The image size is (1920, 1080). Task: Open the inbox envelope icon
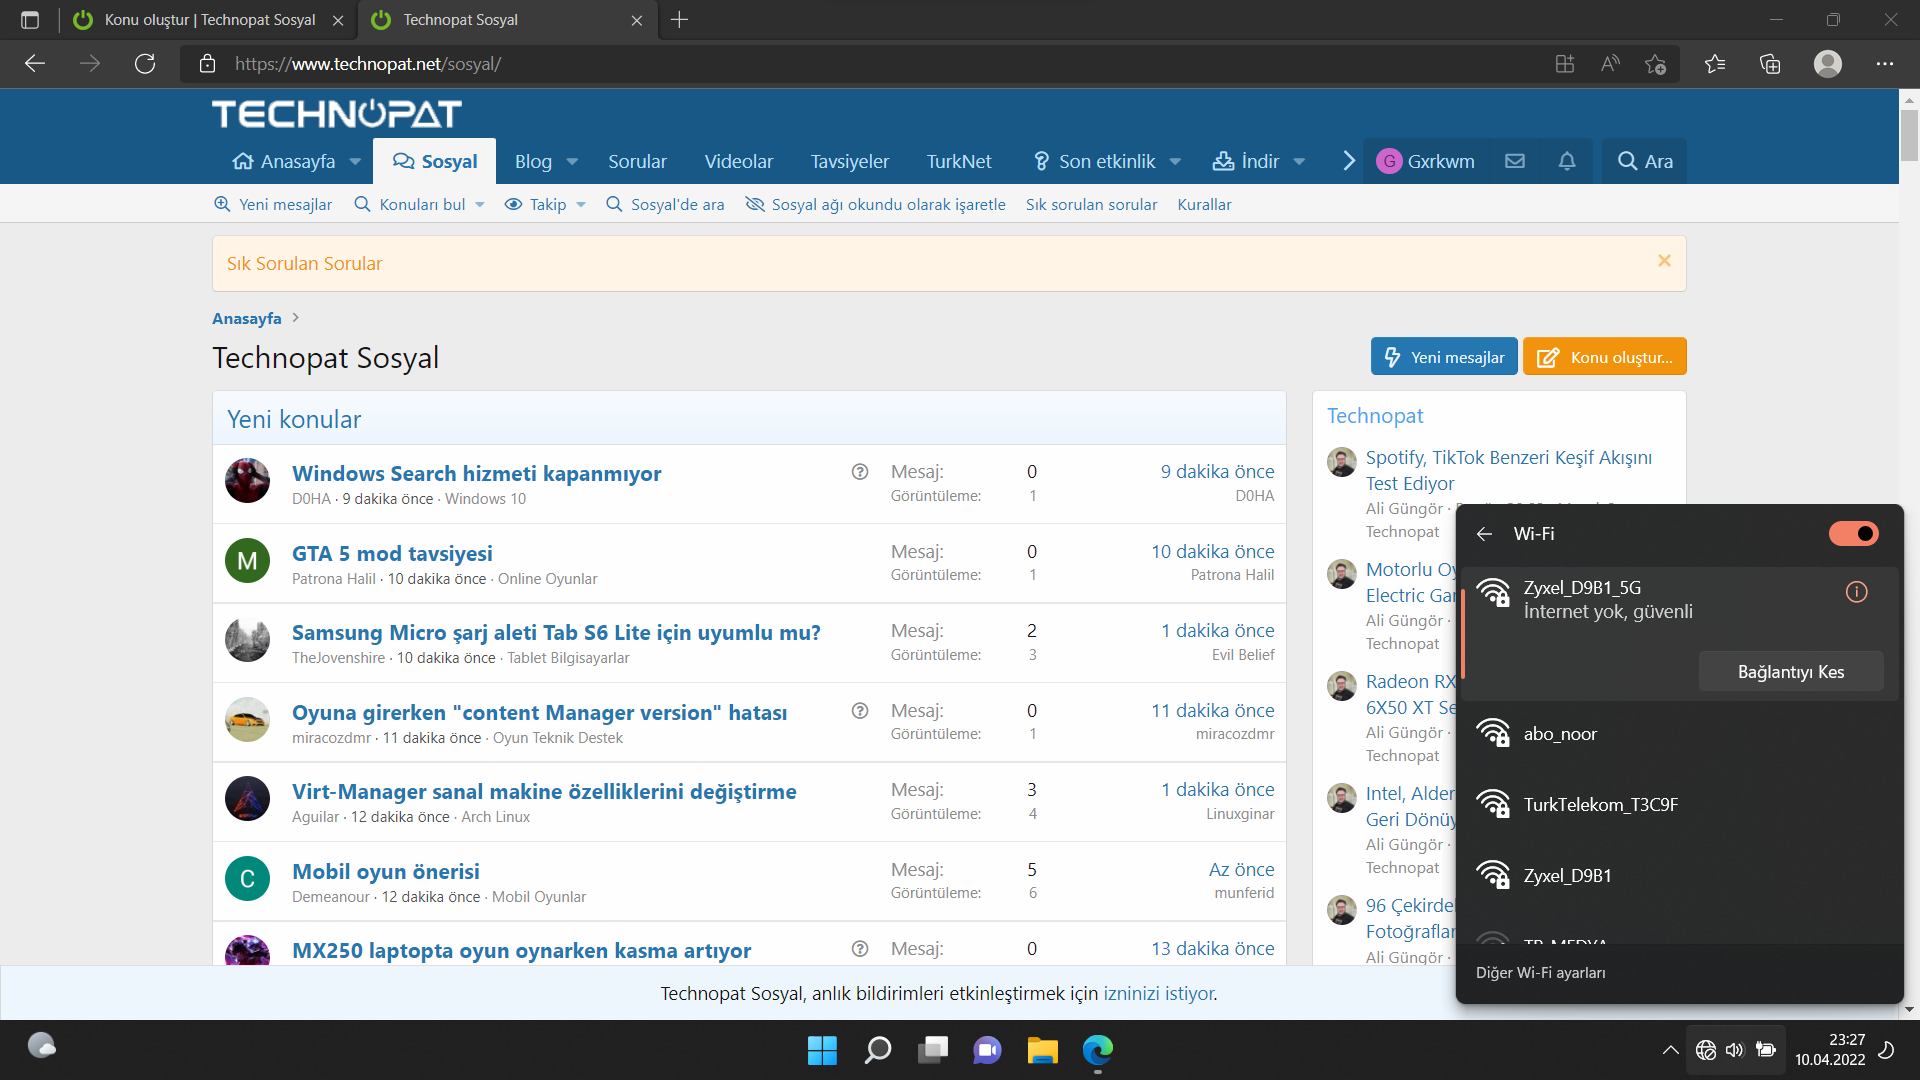pos(1515,161)
